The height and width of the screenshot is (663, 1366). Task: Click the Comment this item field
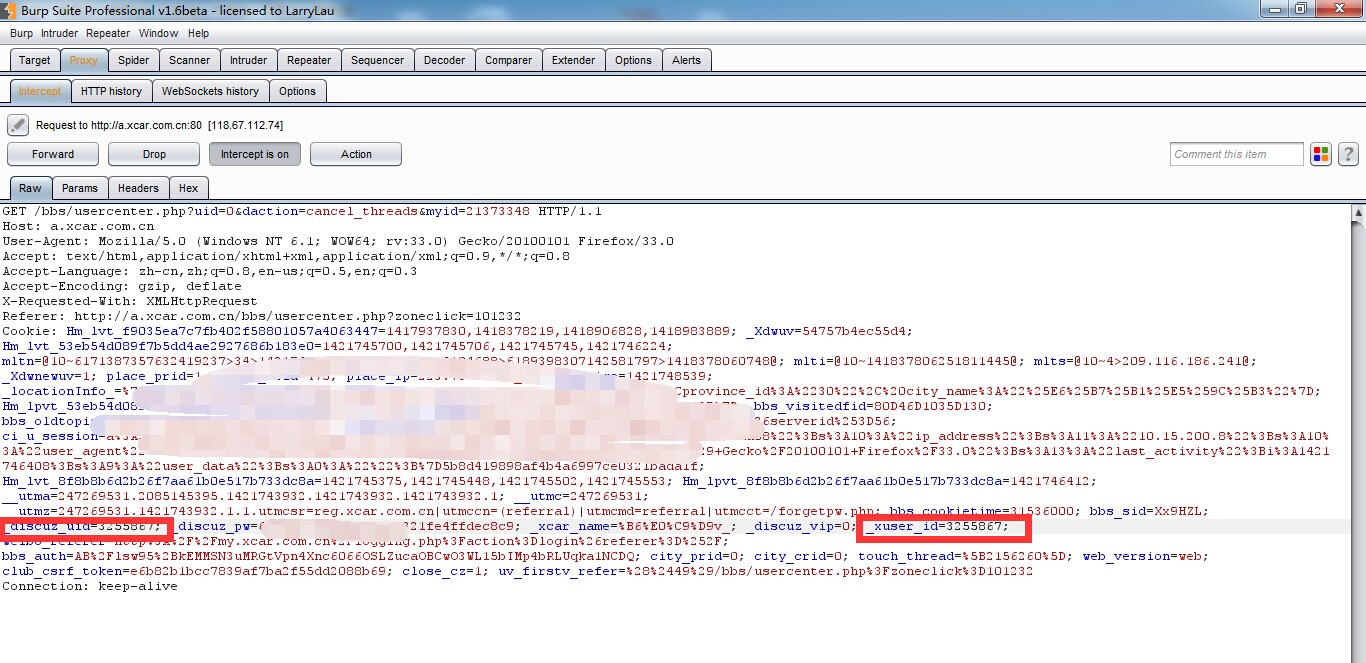(1237, 154)
